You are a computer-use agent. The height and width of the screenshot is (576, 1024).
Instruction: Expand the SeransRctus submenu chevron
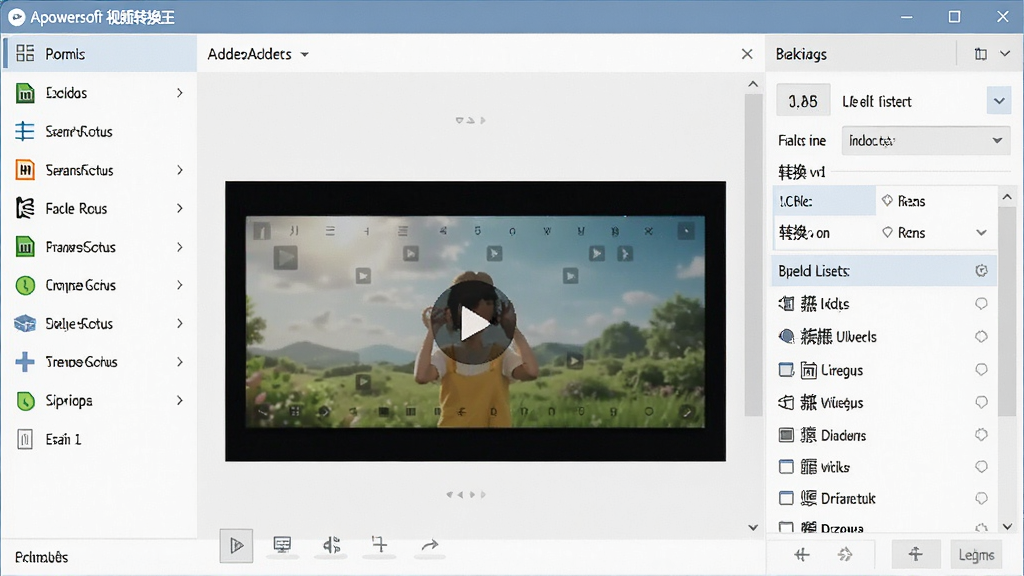180,170
